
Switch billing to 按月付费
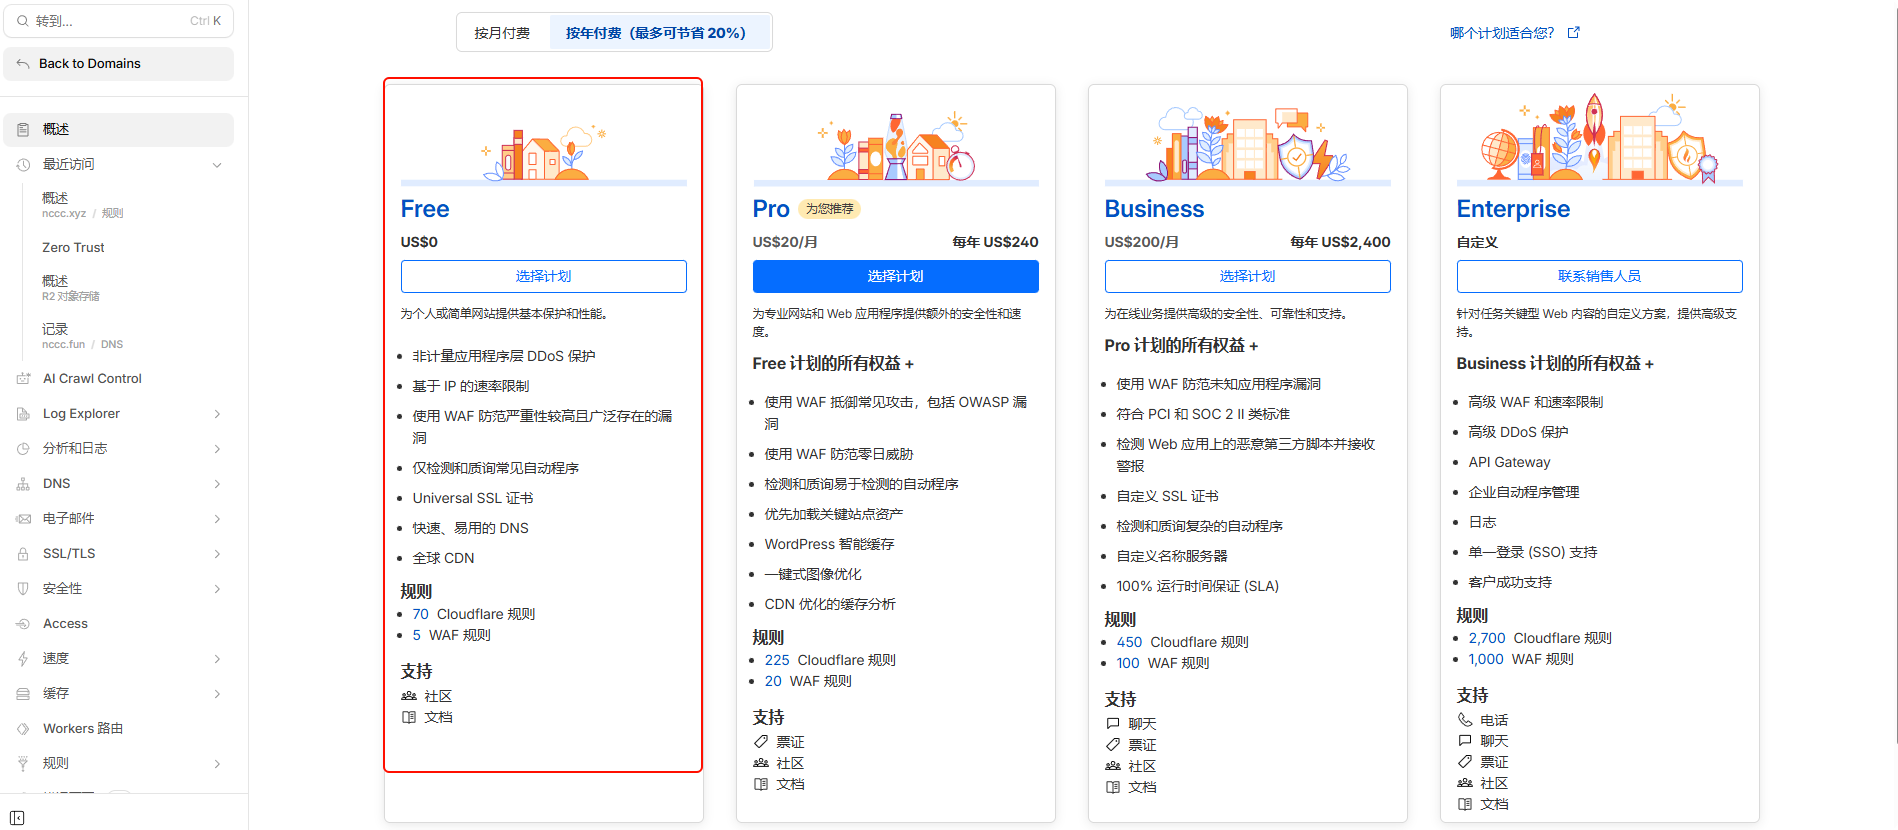[502, 33]
